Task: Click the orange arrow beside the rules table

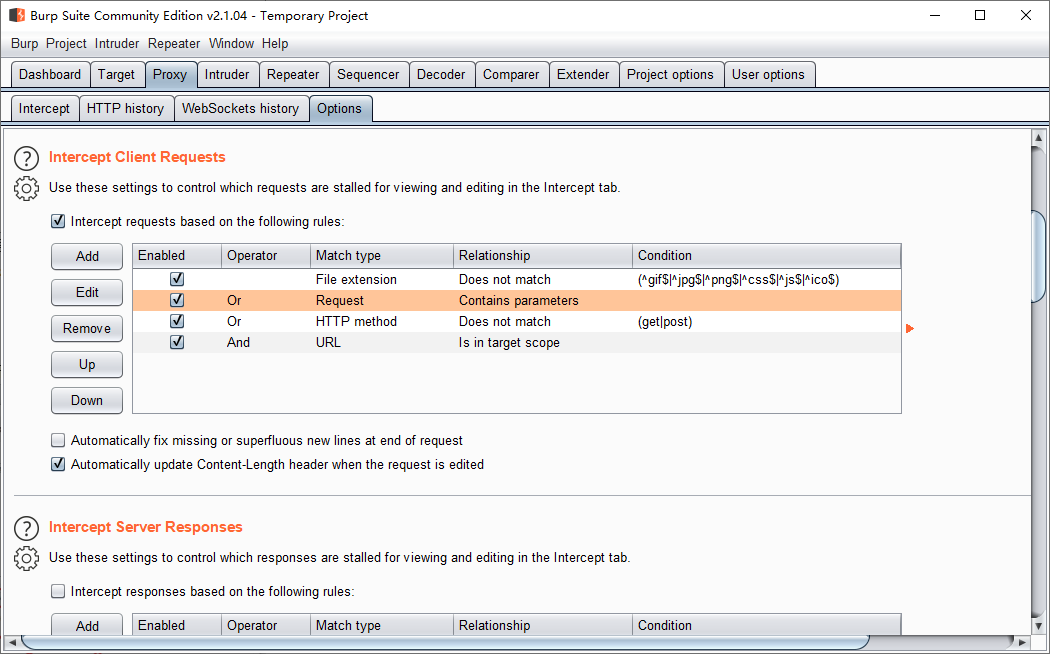Action: click(x=909, y=328)
